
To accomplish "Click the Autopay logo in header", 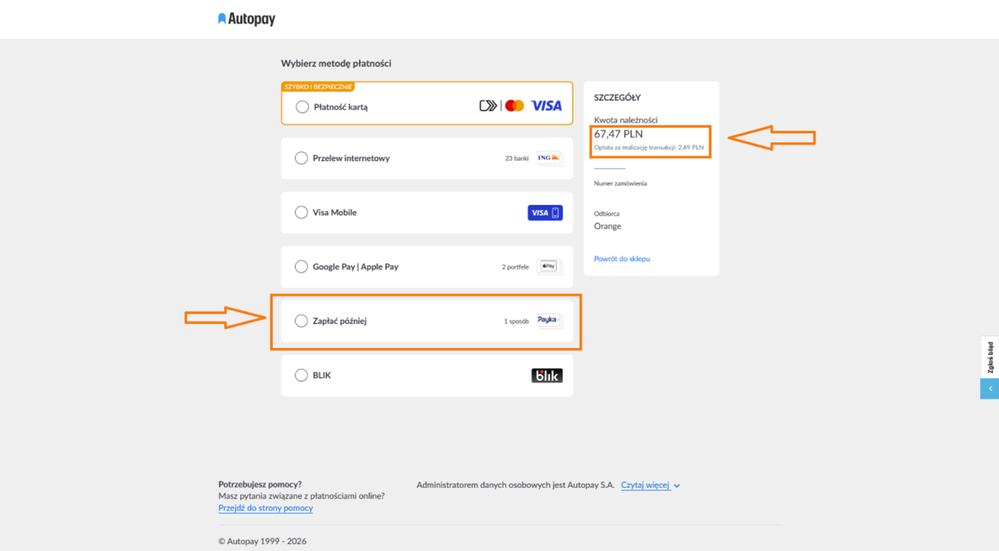I will [x=247, y=19].
